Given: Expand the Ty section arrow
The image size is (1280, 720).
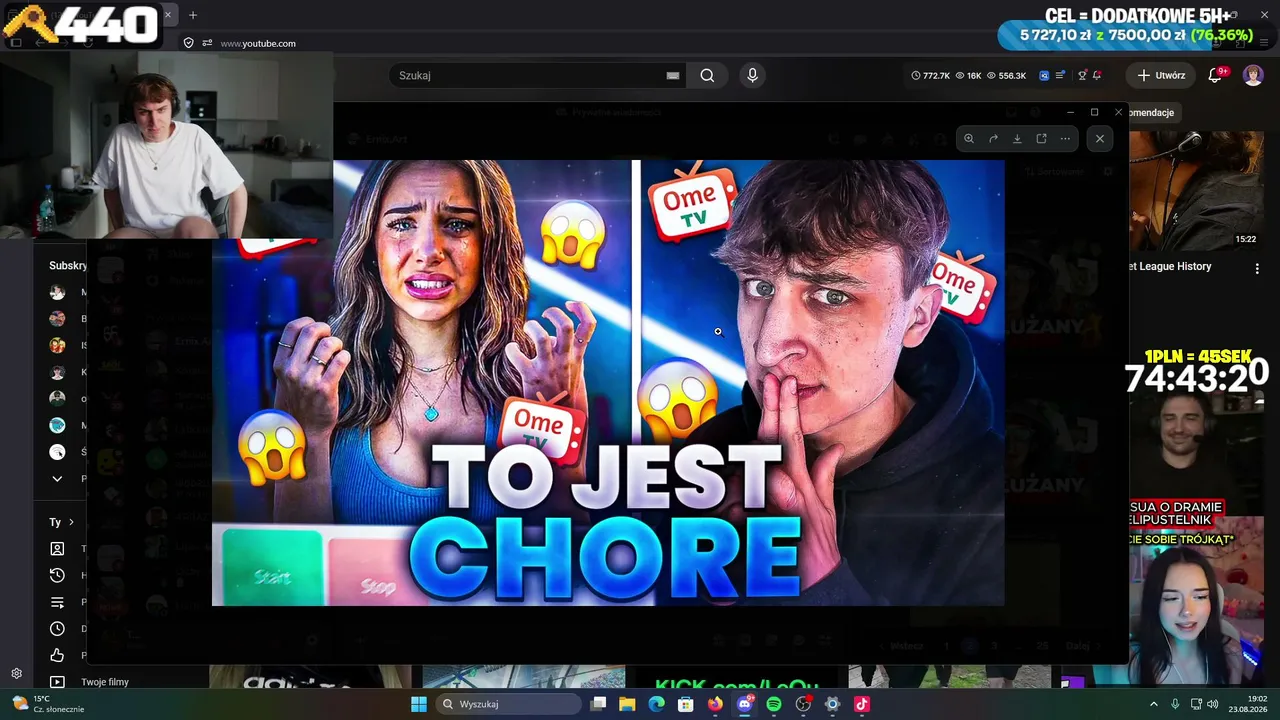Looking at the screenshot, I should 70,522.
